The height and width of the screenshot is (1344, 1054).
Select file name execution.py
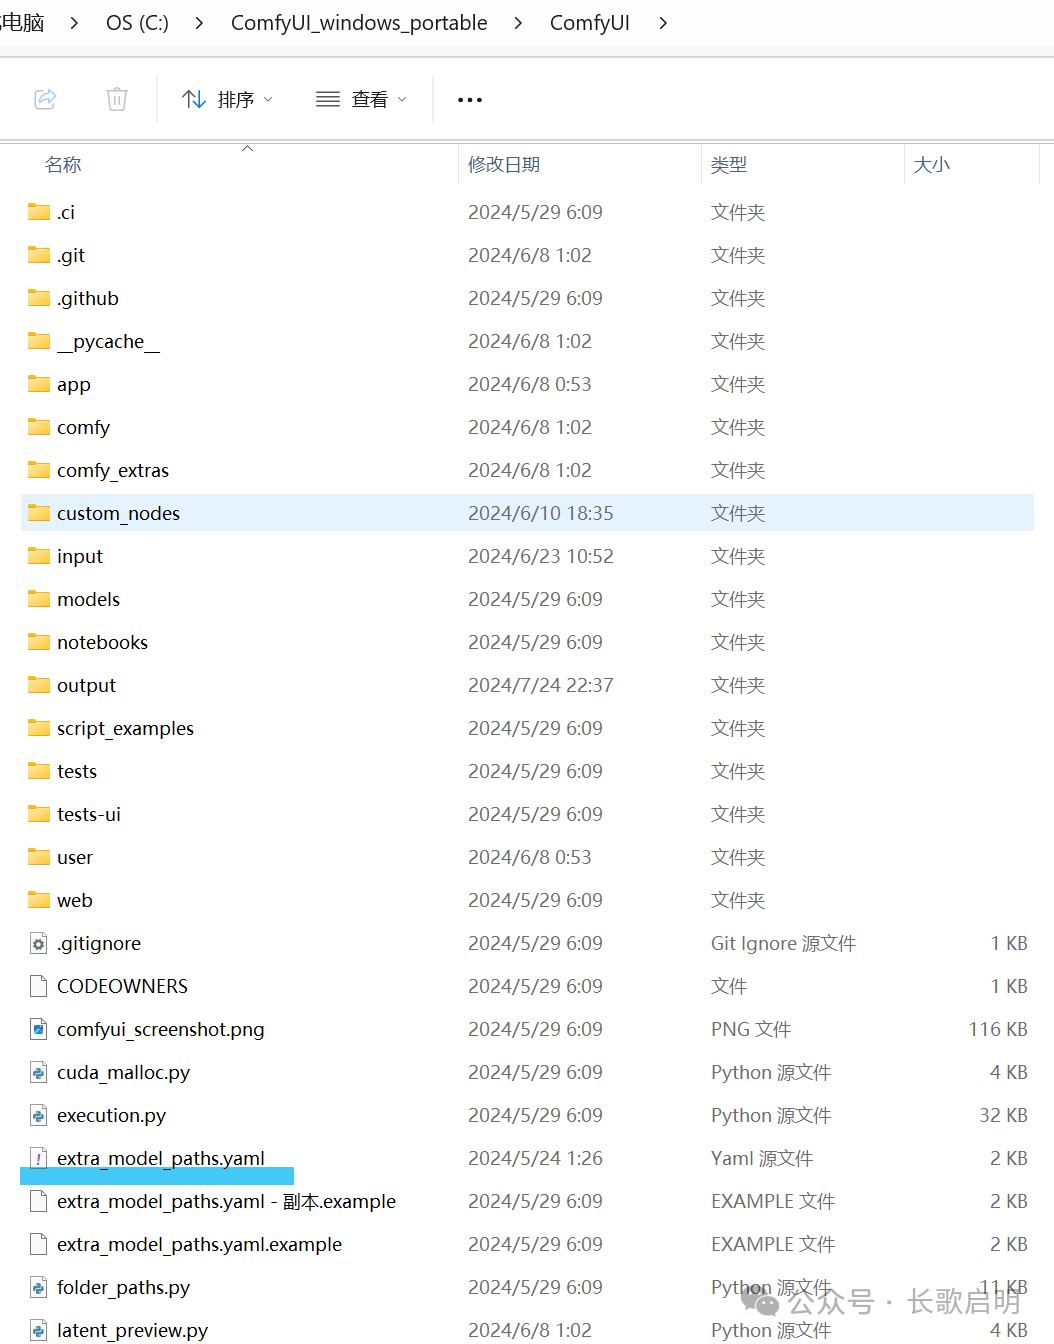pyautogui.click(x=111, y=1115)
